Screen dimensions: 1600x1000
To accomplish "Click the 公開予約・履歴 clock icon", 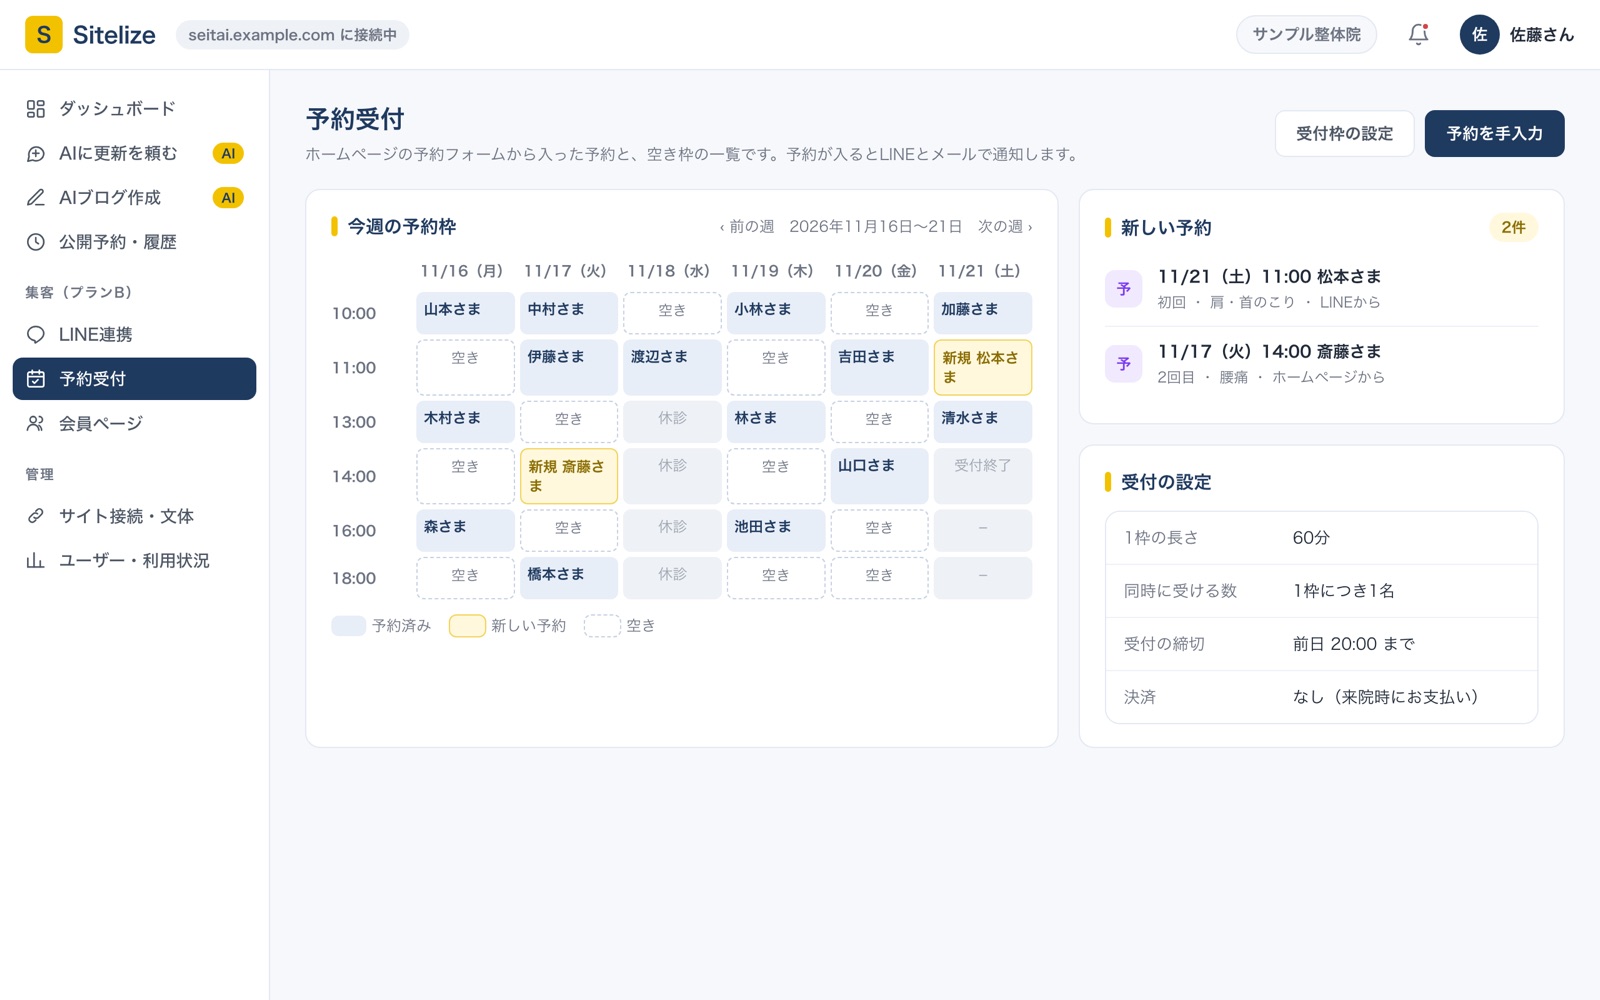I will click(x=36, y=242).
